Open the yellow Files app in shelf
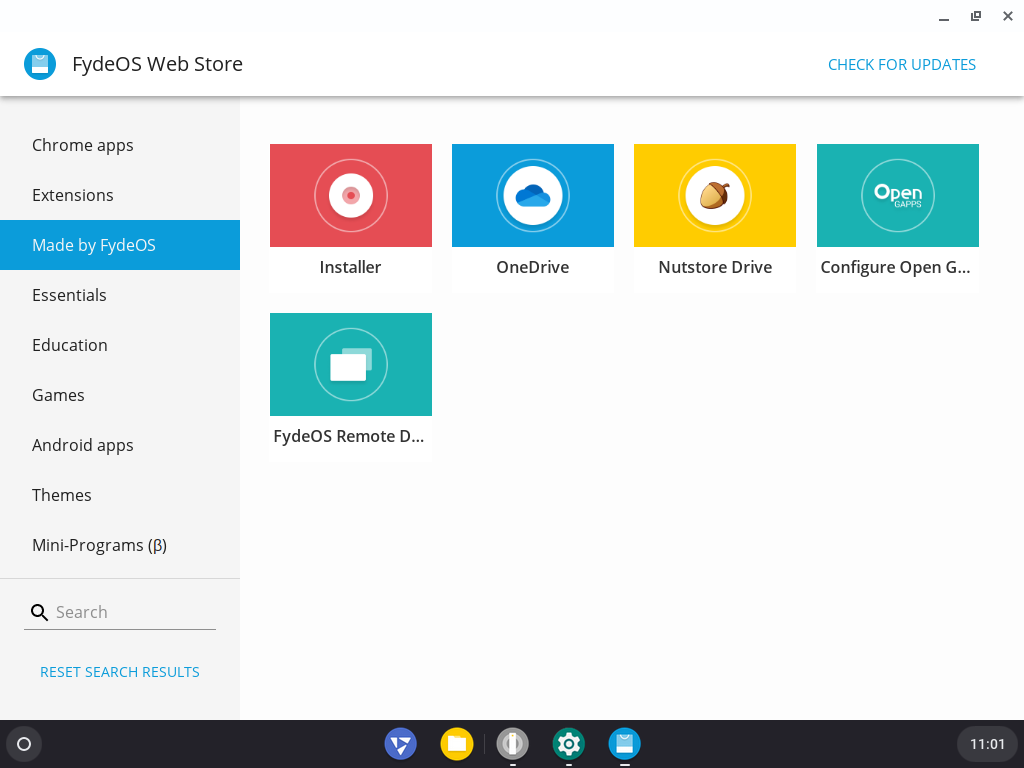 click(x=456, y=744)
